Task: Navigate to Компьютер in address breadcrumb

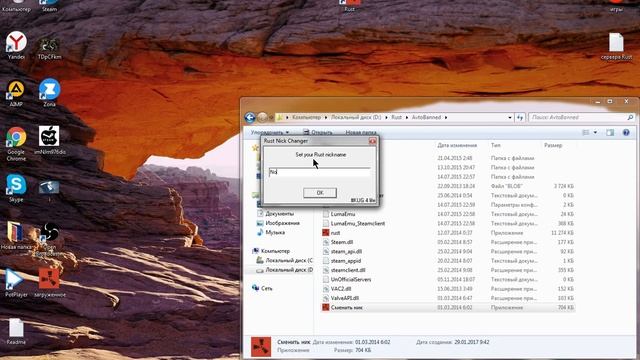Action: pyautogui.click(x=306, y=118)
